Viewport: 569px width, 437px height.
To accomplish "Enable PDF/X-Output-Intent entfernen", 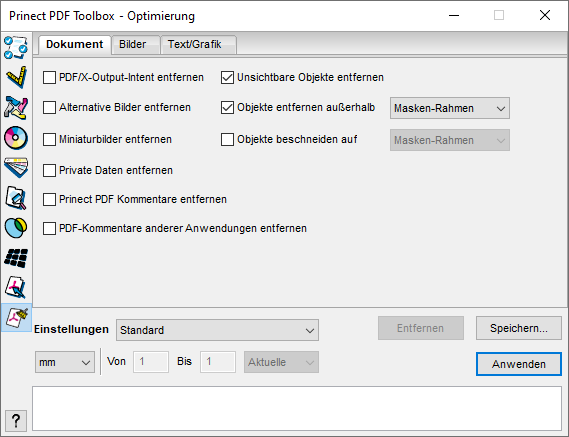I will (49, 78).
